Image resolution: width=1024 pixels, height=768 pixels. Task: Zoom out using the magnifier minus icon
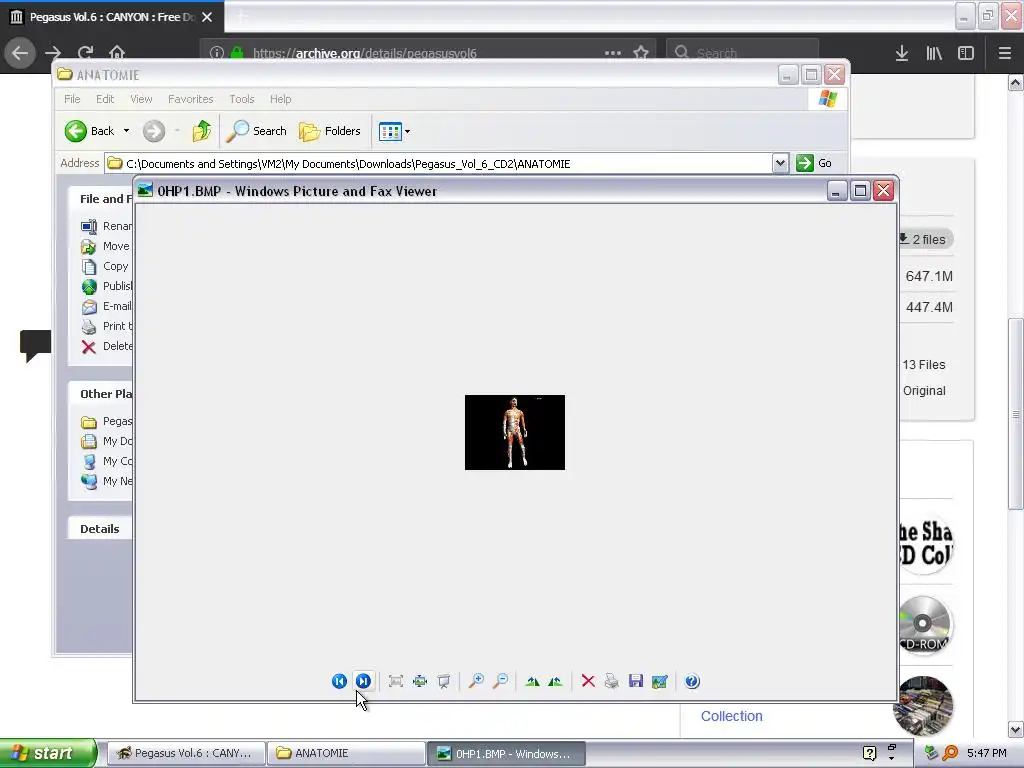click(500, 681)
